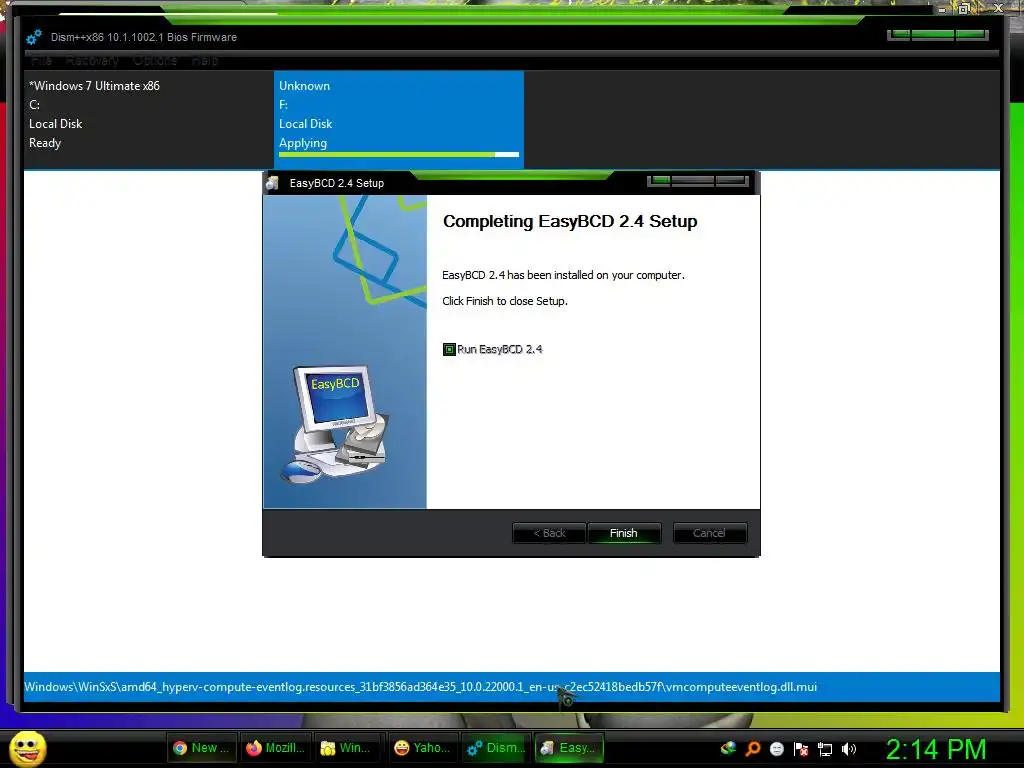Open the network tray icon
This screenshot has width=1024, height=768.
coord(825,749)
